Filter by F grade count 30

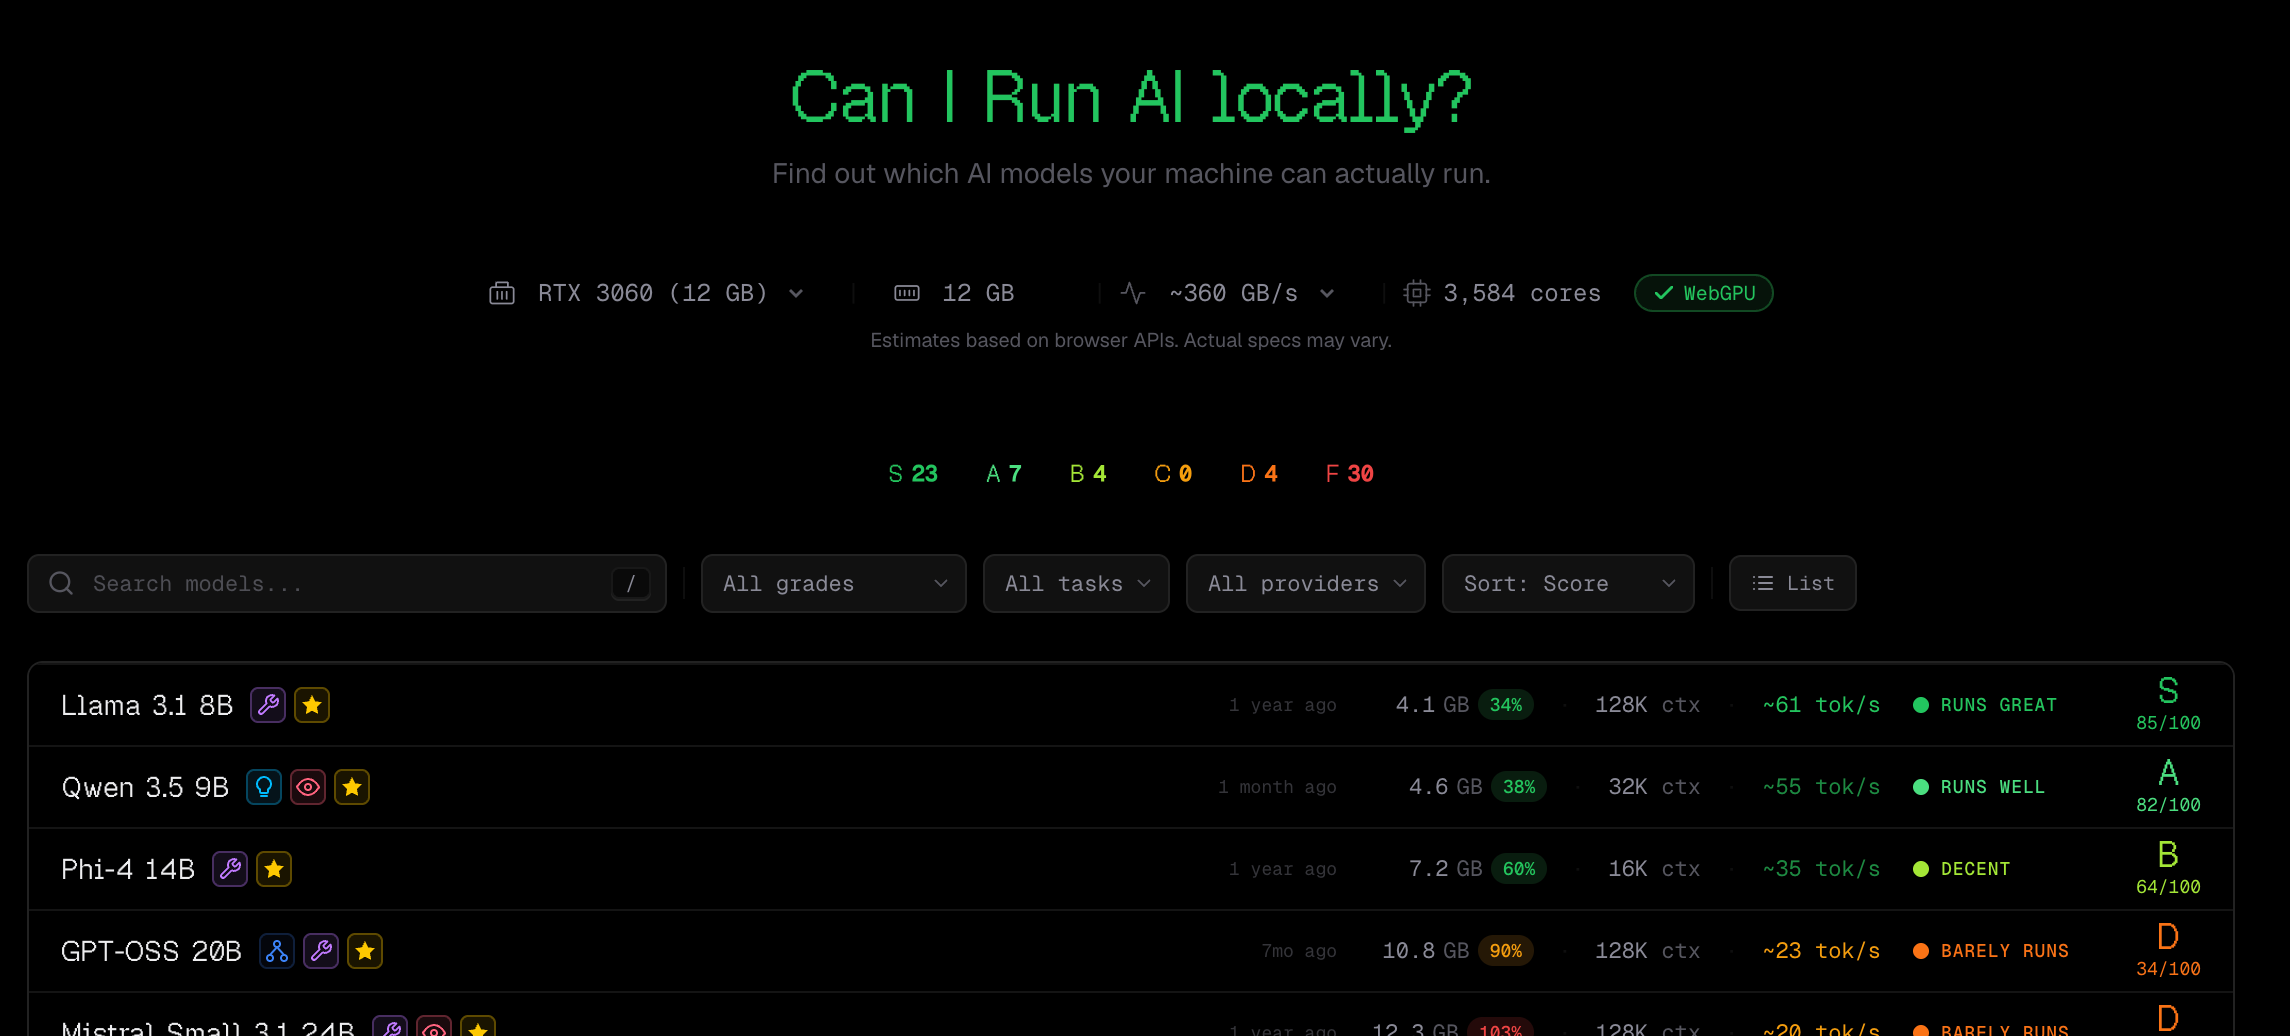click(1349, 474)
